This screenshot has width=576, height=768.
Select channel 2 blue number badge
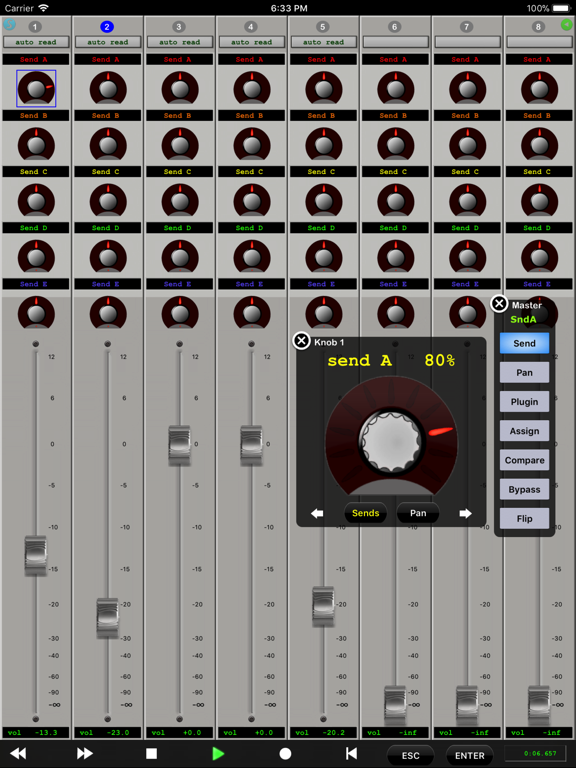(x=107, y=26)
